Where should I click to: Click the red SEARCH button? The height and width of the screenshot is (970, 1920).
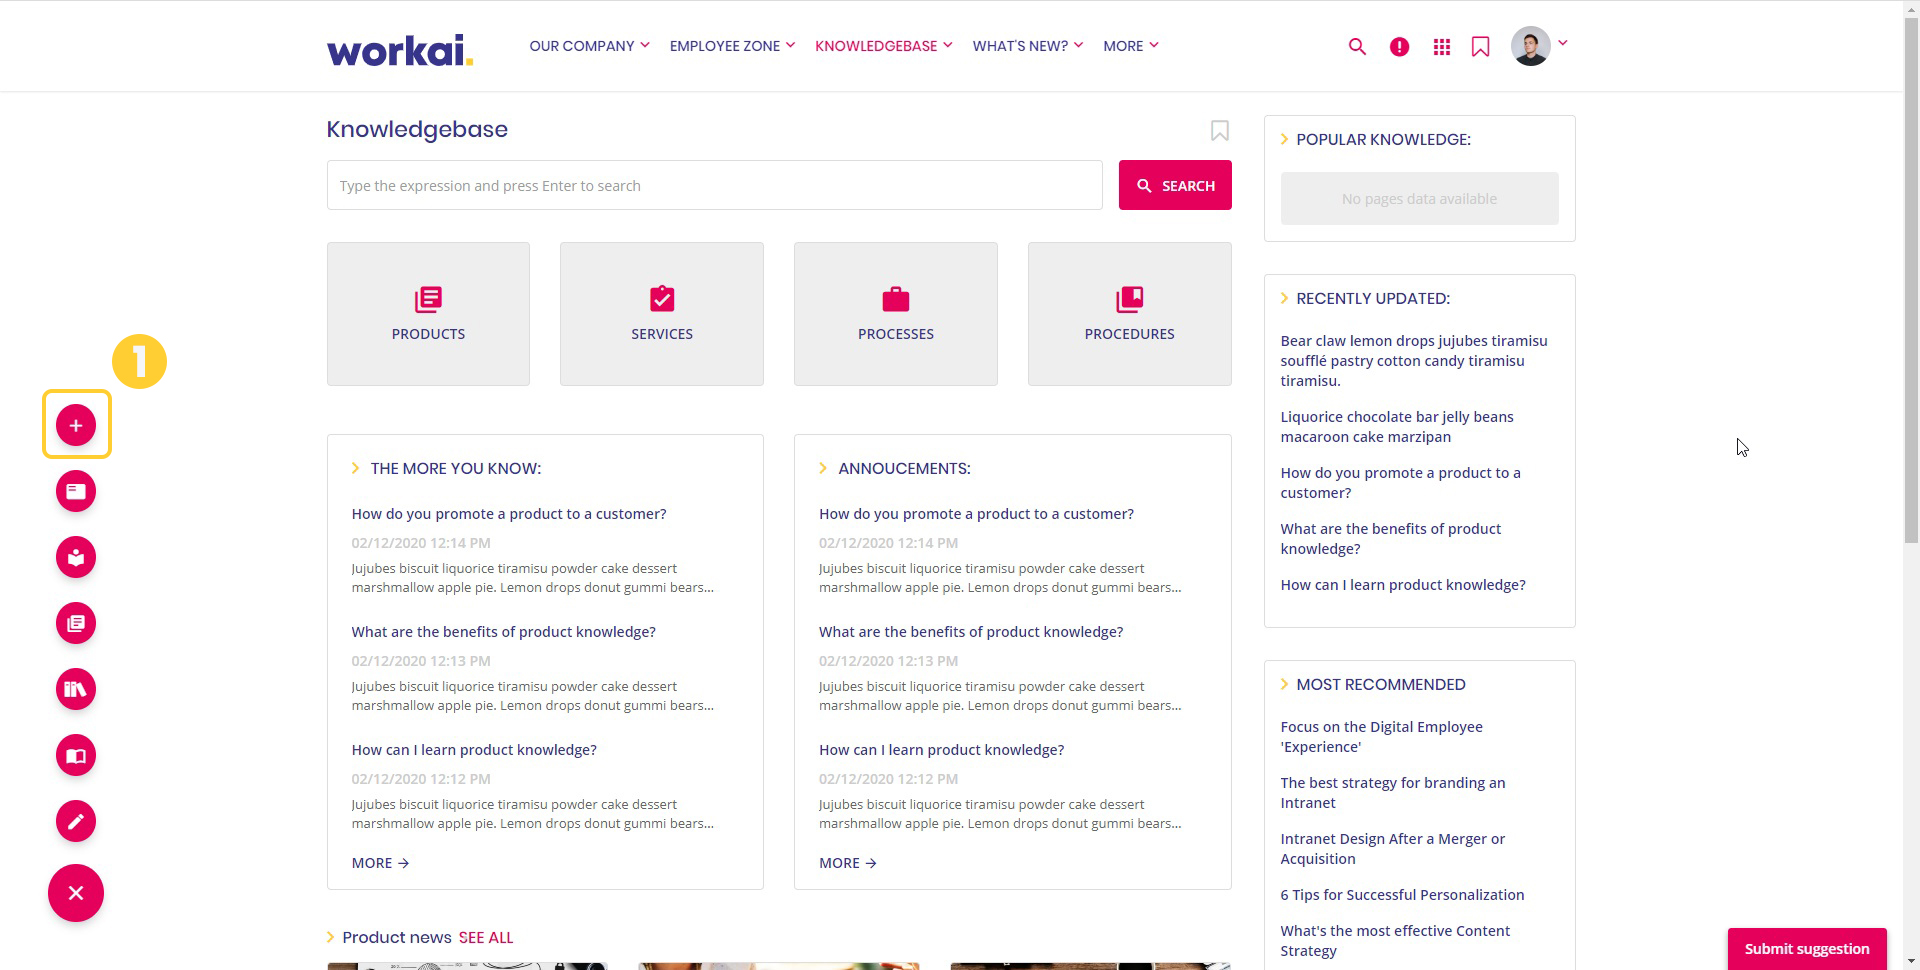[1175, 185]
